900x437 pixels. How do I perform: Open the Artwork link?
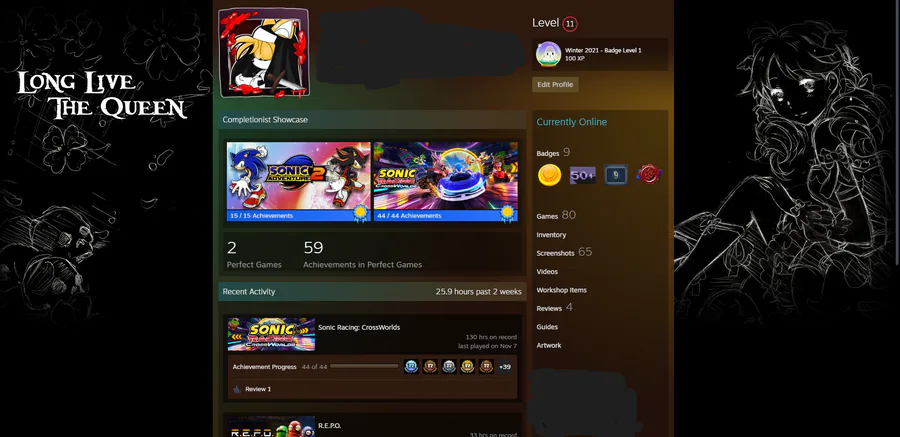coord(549,345)
